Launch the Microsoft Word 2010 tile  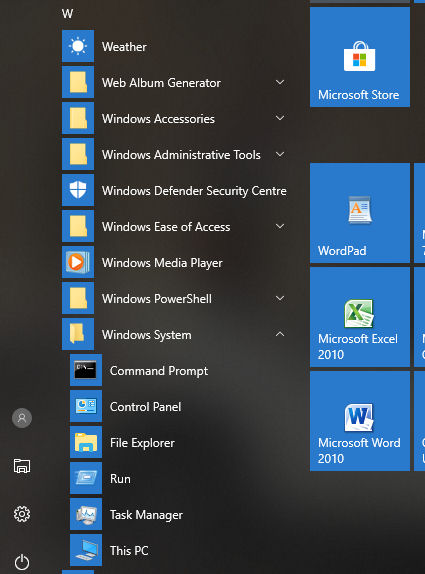[360, 421]
